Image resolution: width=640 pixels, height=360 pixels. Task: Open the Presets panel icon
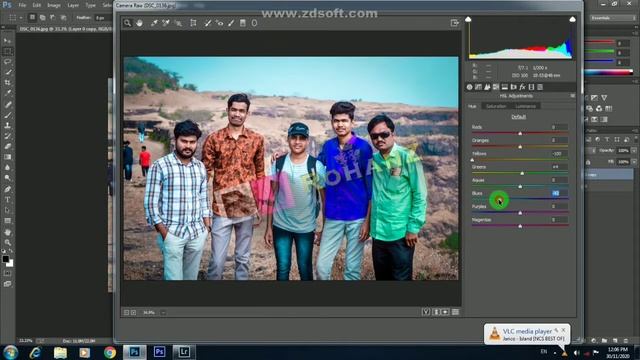[540, 87]
